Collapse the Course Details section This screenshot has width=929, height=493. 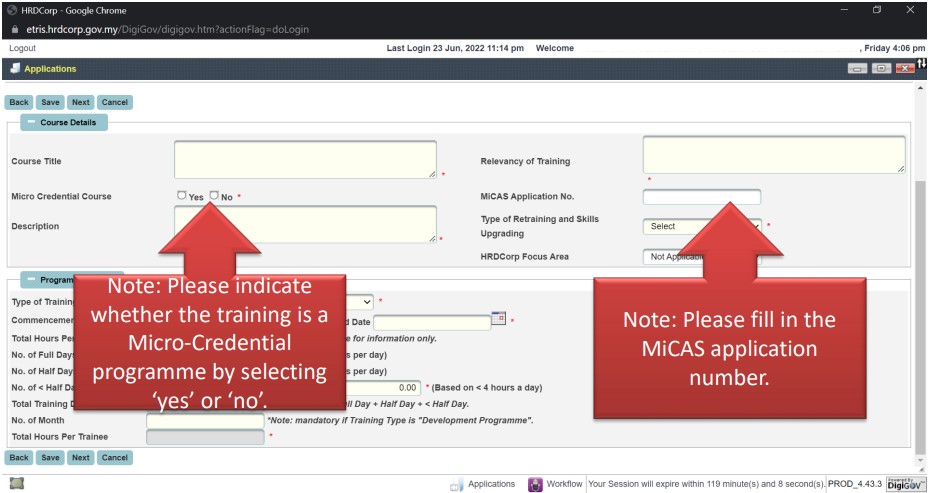pyautogui.click(x=28, y=122)
